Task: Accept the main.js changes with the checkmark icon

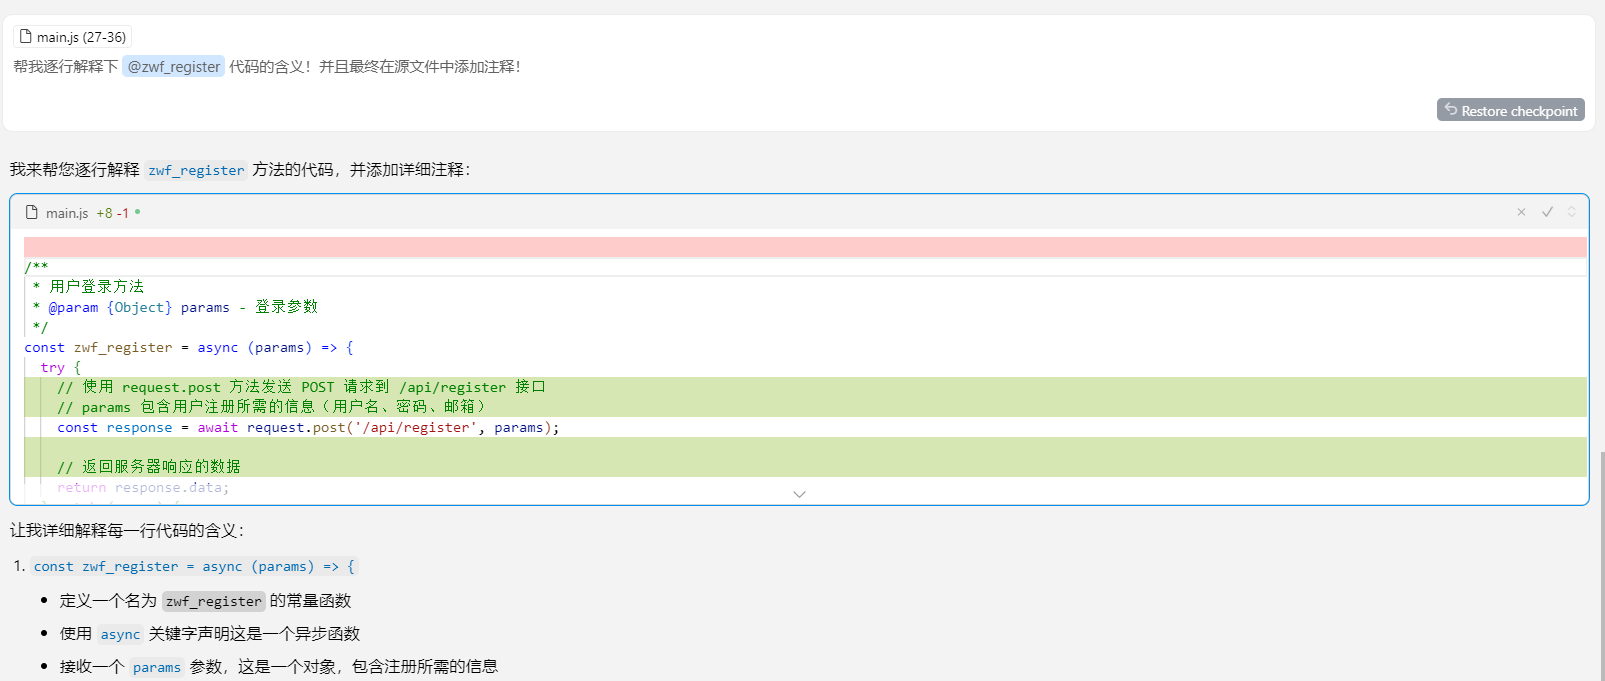Action: [1547, 212]
